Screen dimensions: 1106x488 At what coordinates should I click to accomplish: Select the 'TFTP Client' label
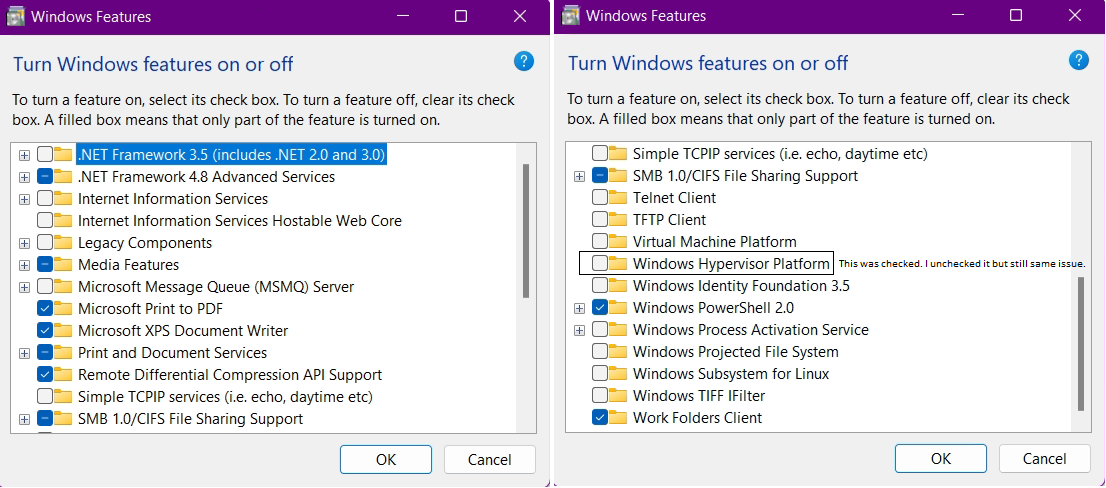coord(669,219)
